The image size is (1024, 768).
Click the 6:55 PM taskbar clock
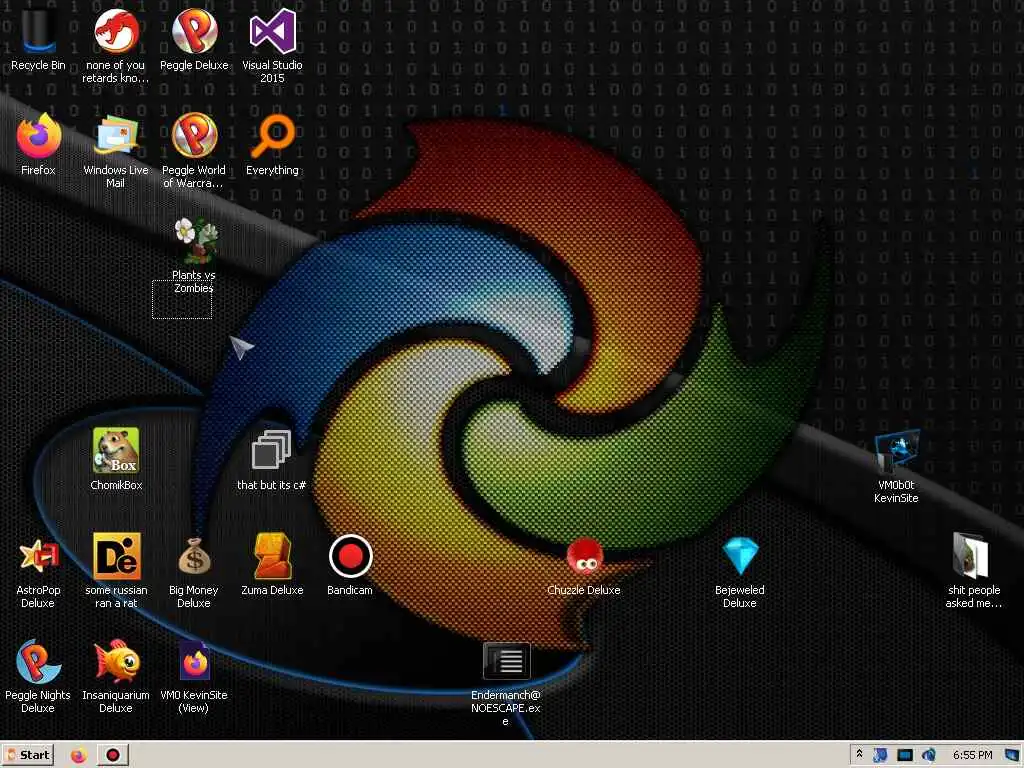pyautogui.click(x=972, y=755)
